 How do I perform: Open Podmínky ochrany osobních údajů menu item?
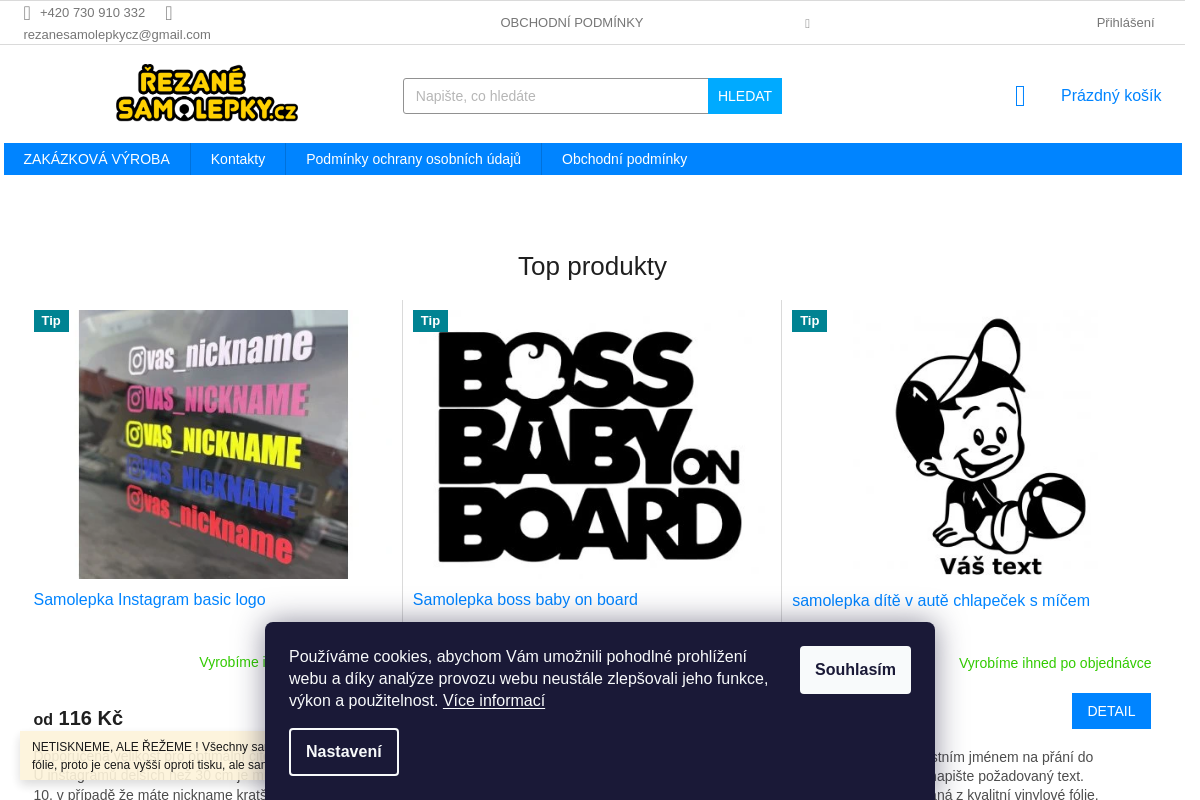point(413,159)
